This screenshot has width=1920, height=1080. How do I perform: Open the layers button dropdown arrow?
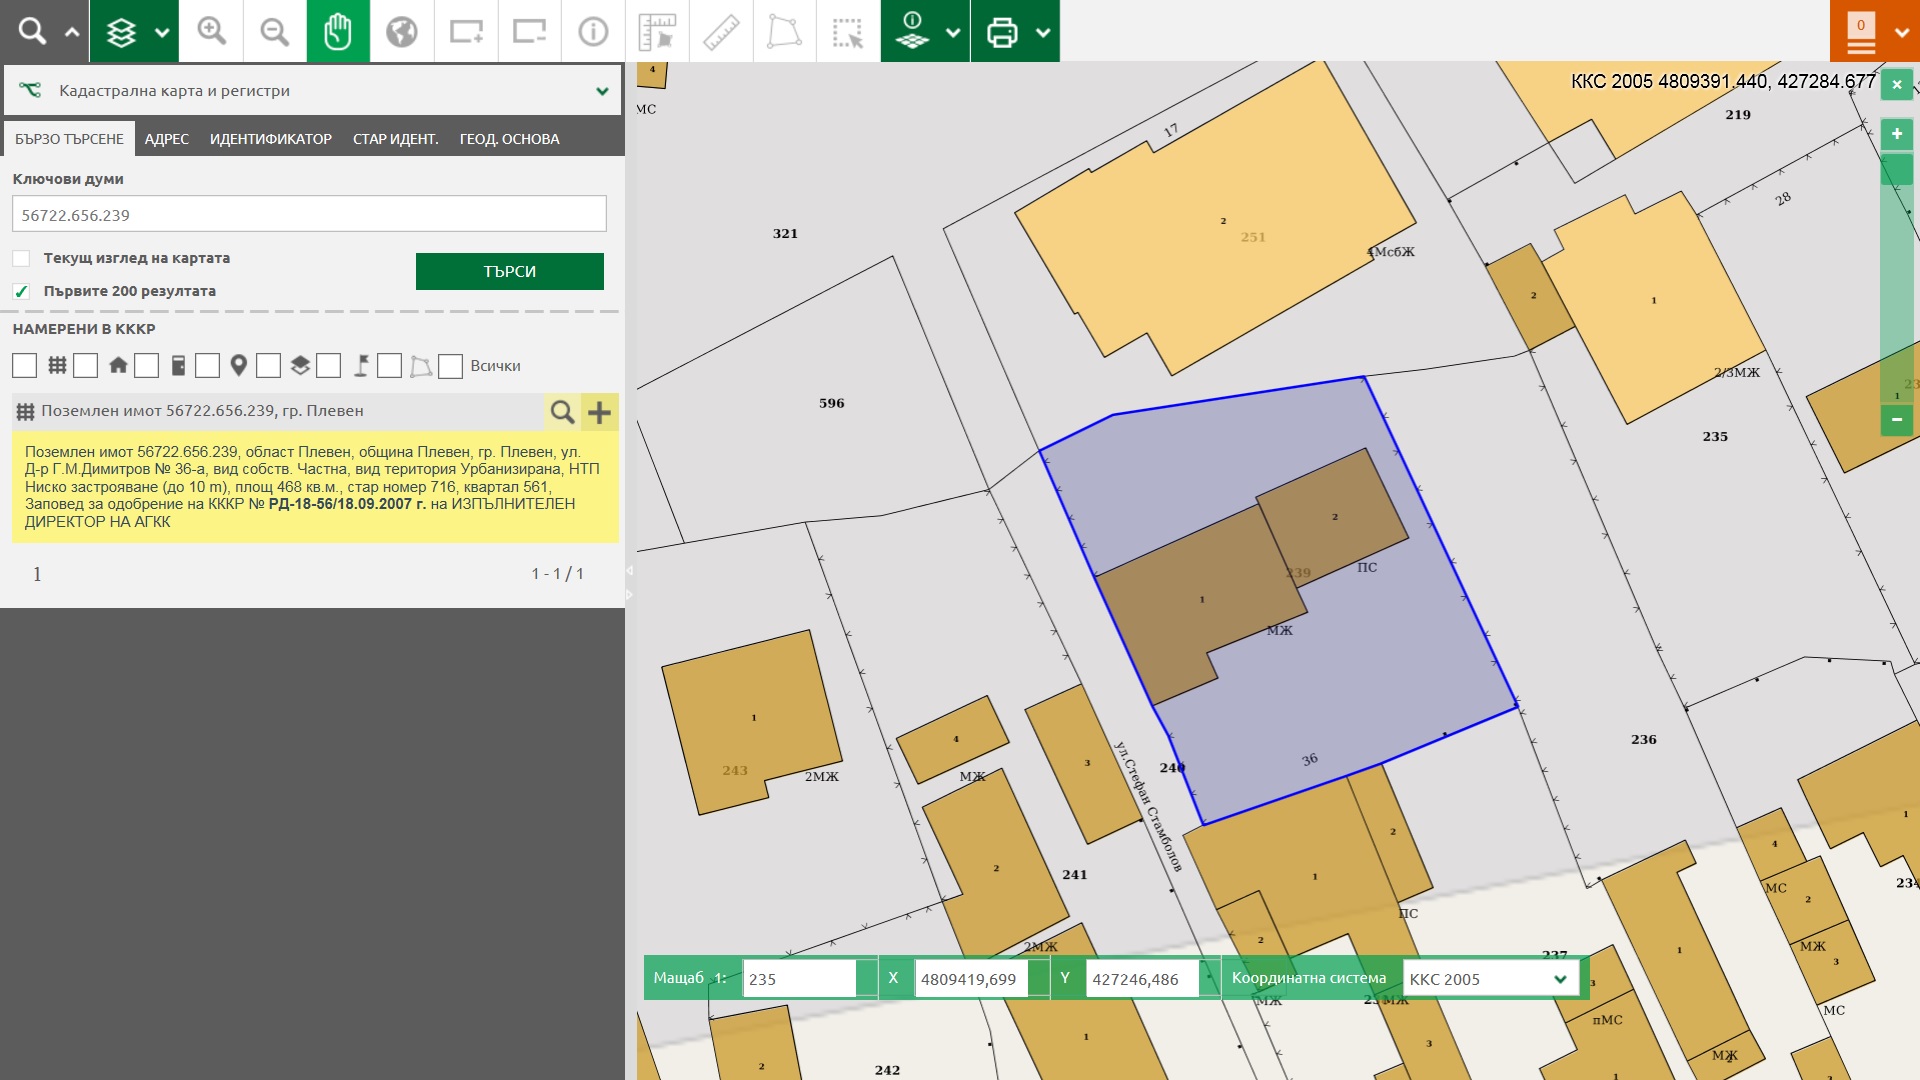(x=162, y=31)
